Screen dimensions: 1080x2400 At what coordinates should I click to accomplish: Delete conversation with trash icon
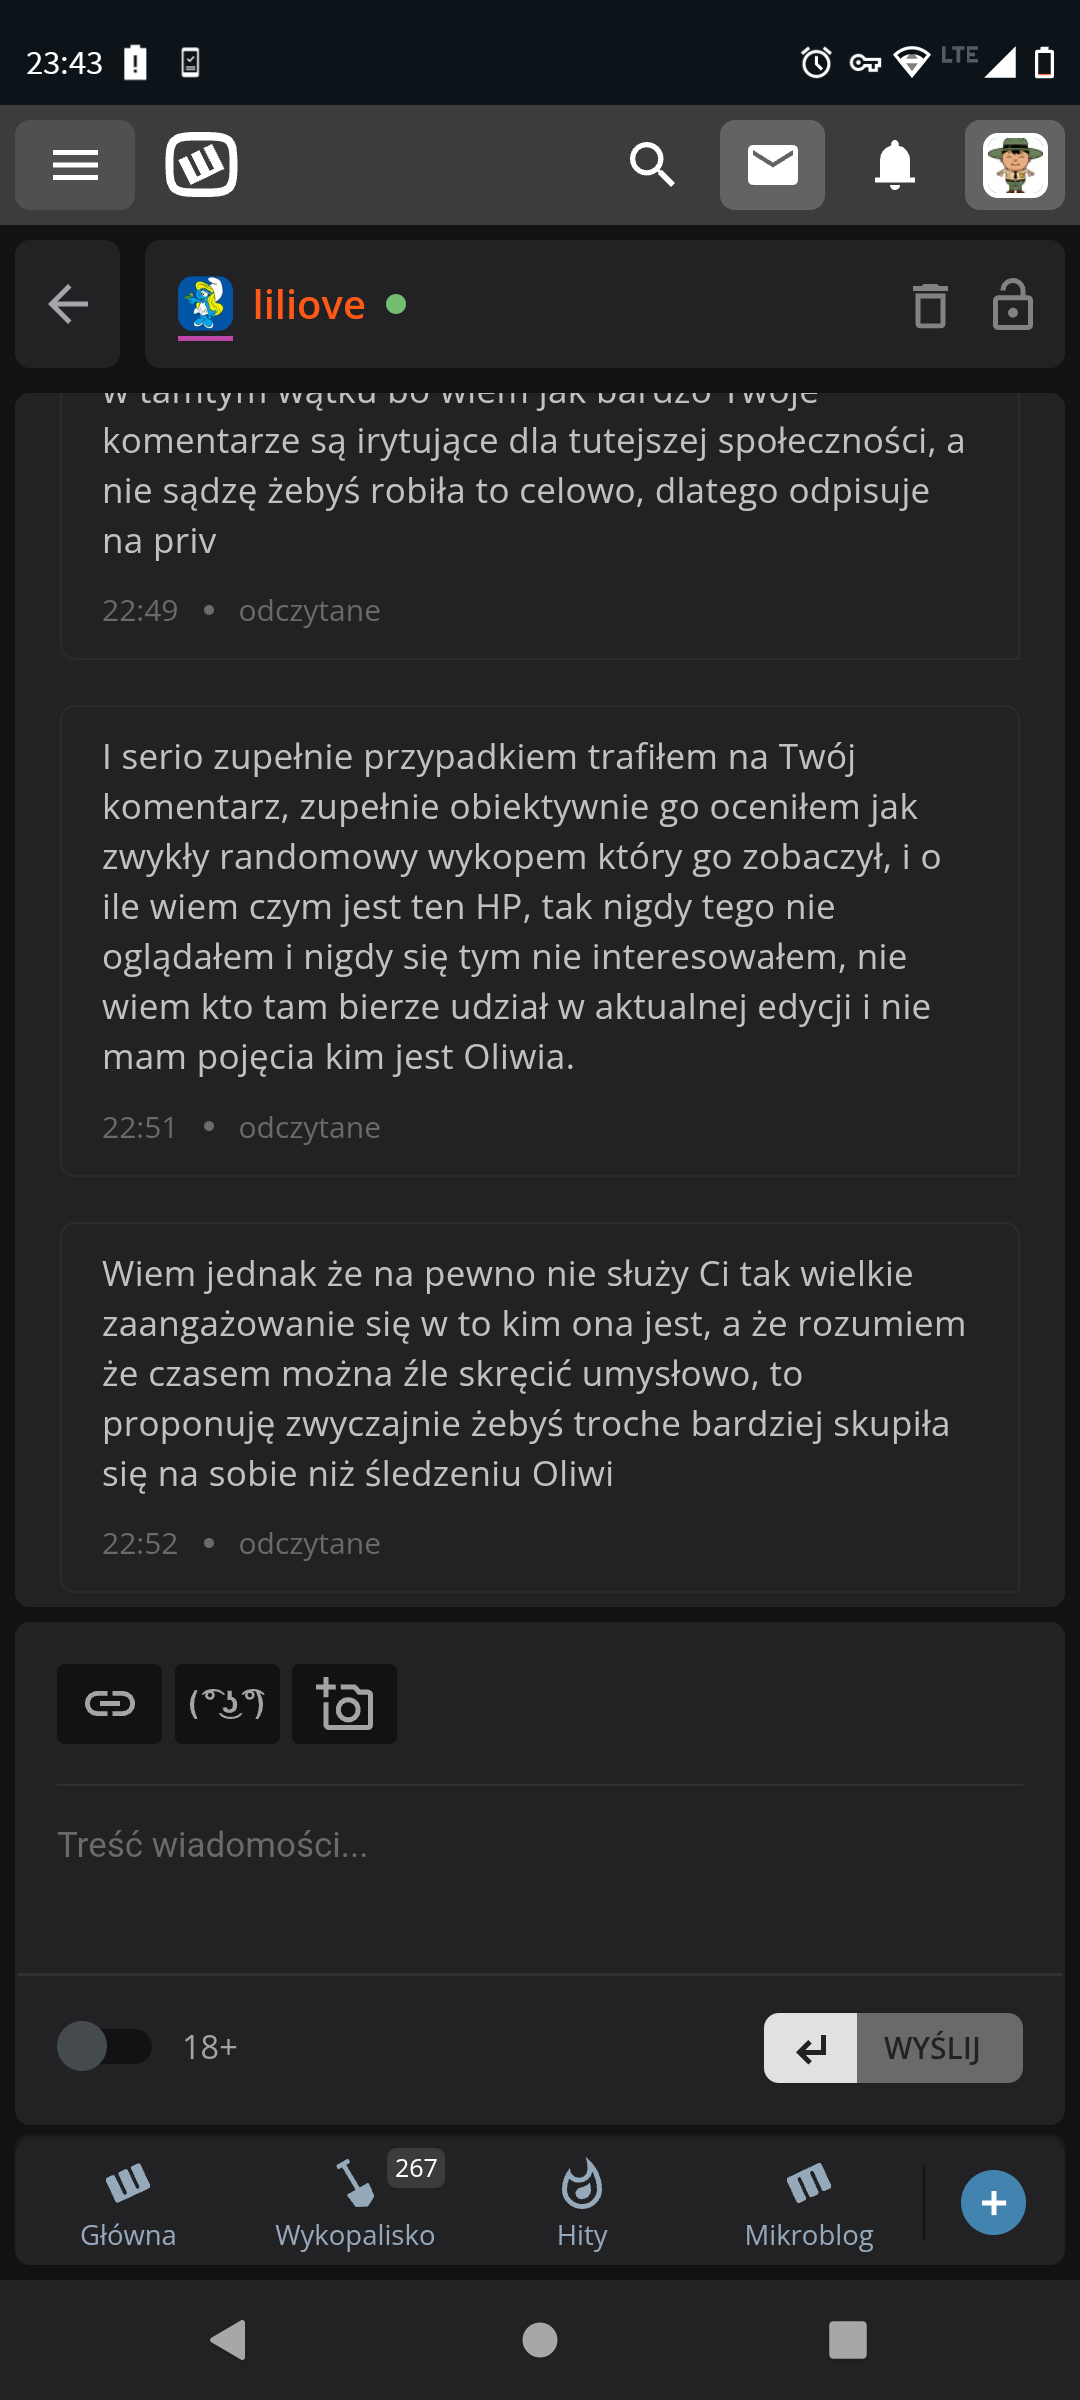pos(930,305)
